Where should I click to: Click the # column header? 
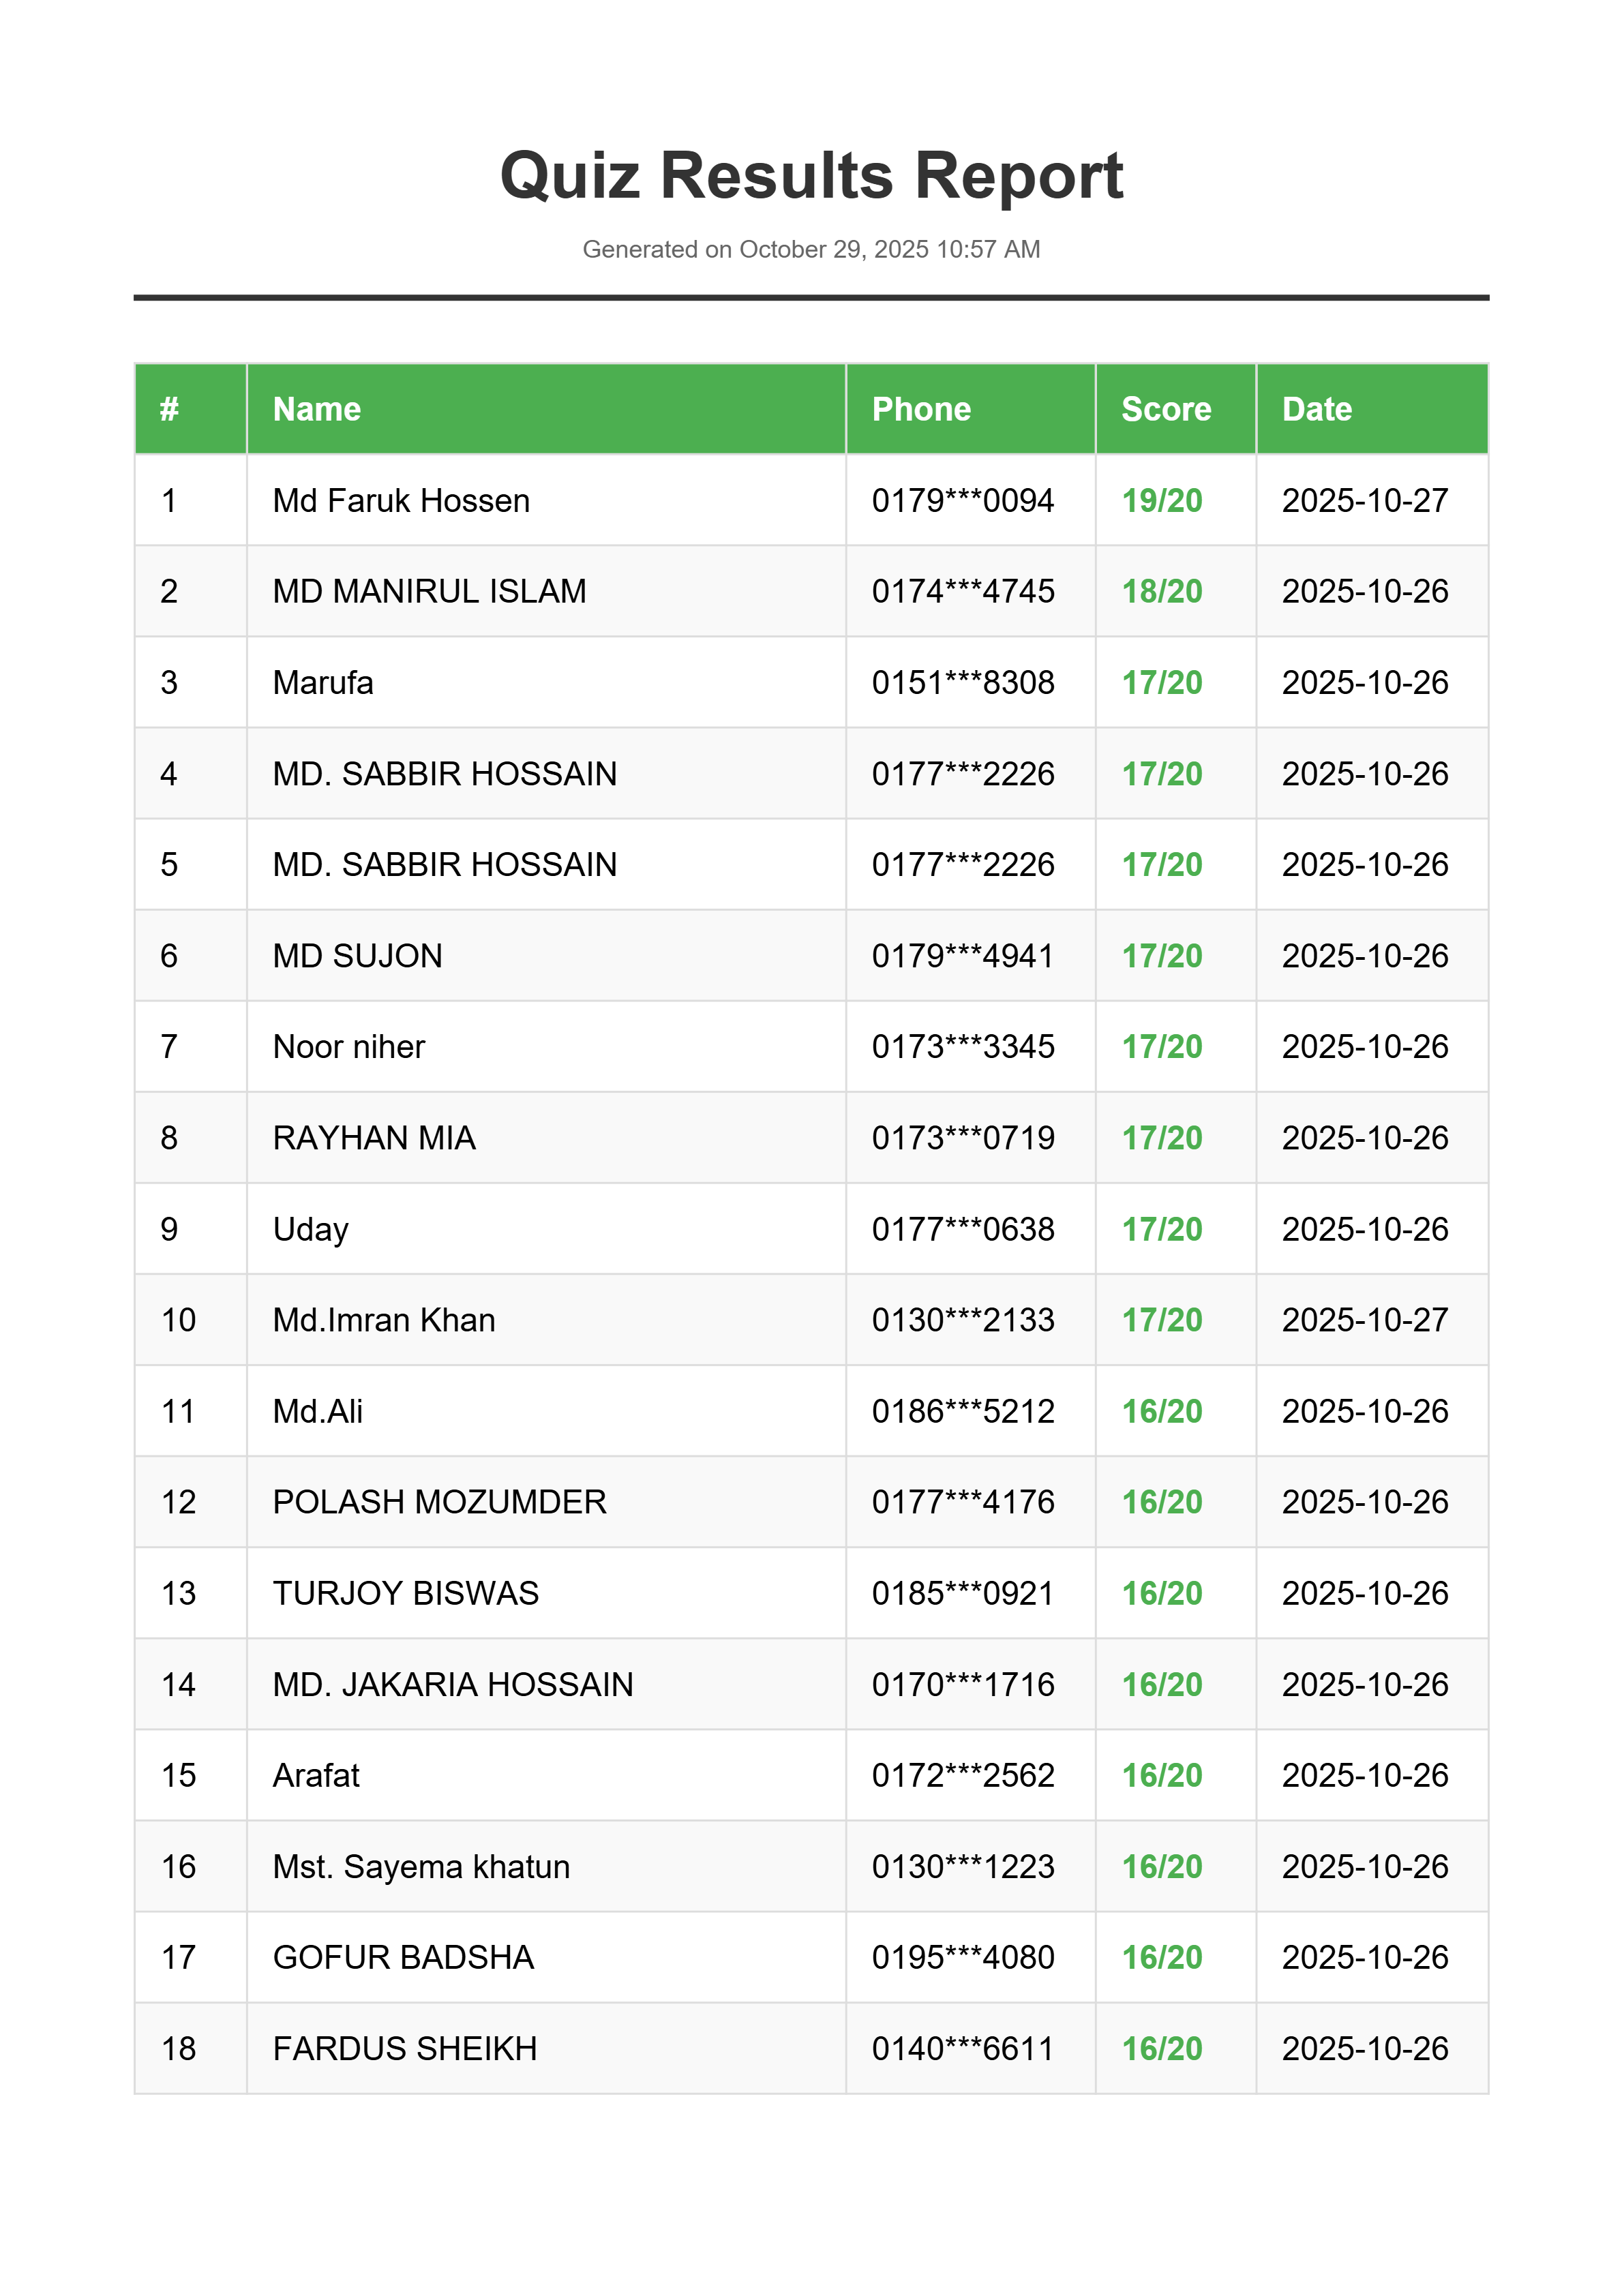(169, 409)
